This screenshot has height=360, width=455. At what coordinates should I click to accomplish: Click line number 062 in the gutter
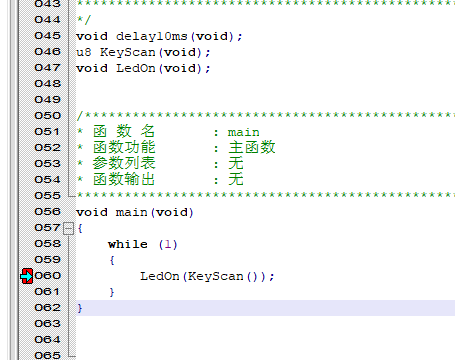coord(47,308)
